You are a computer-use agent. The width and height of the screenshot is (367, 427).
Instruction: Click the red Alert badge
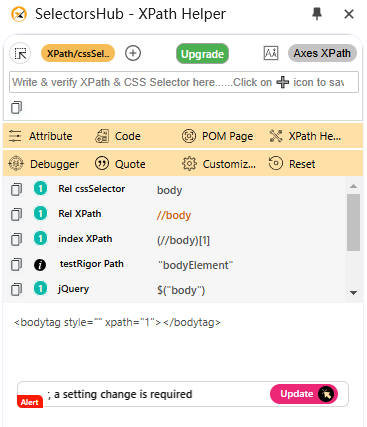[30, 402]
